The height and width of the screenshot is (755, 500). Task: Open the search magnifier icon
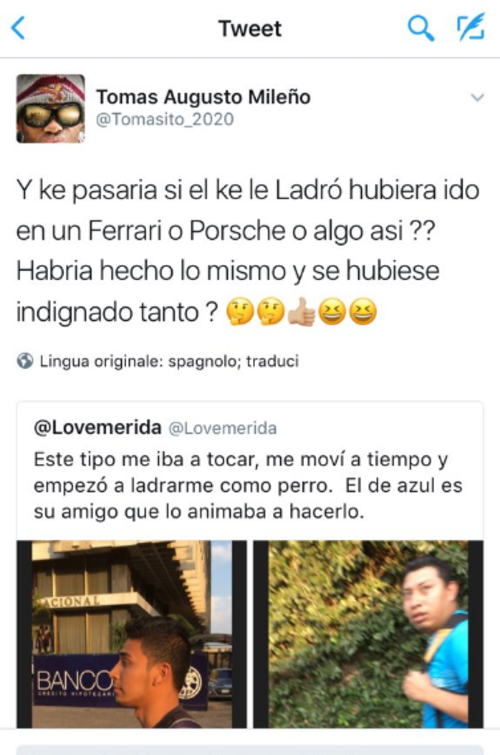click(x=421, y=27)
